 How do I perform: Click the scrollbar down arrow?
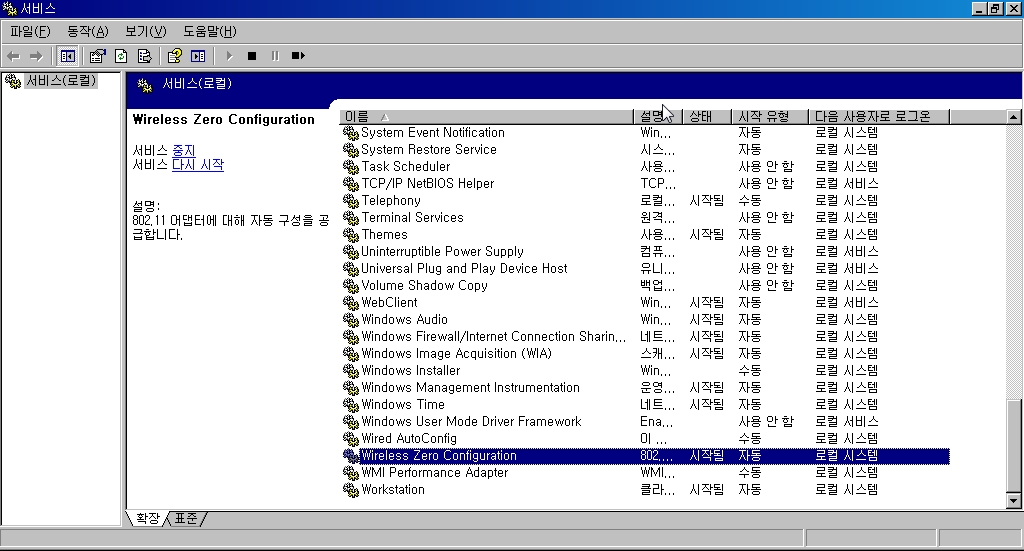click(x=1014, y=501)
